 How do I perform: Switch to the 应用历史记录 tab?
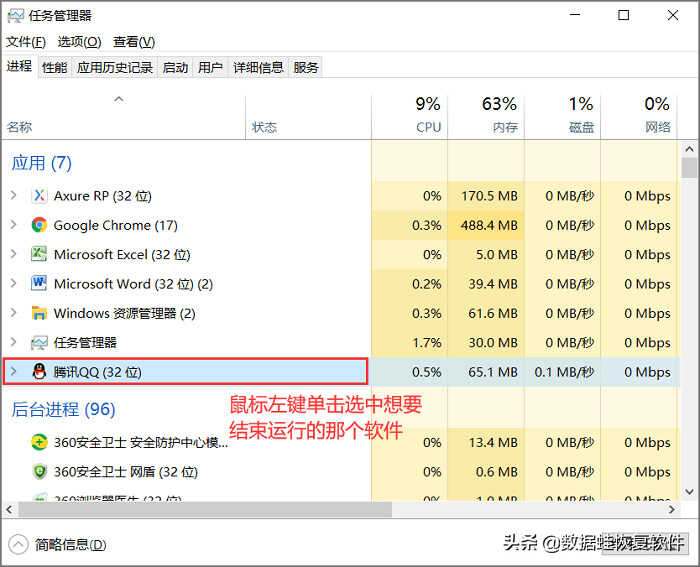(x=115, y=67)
